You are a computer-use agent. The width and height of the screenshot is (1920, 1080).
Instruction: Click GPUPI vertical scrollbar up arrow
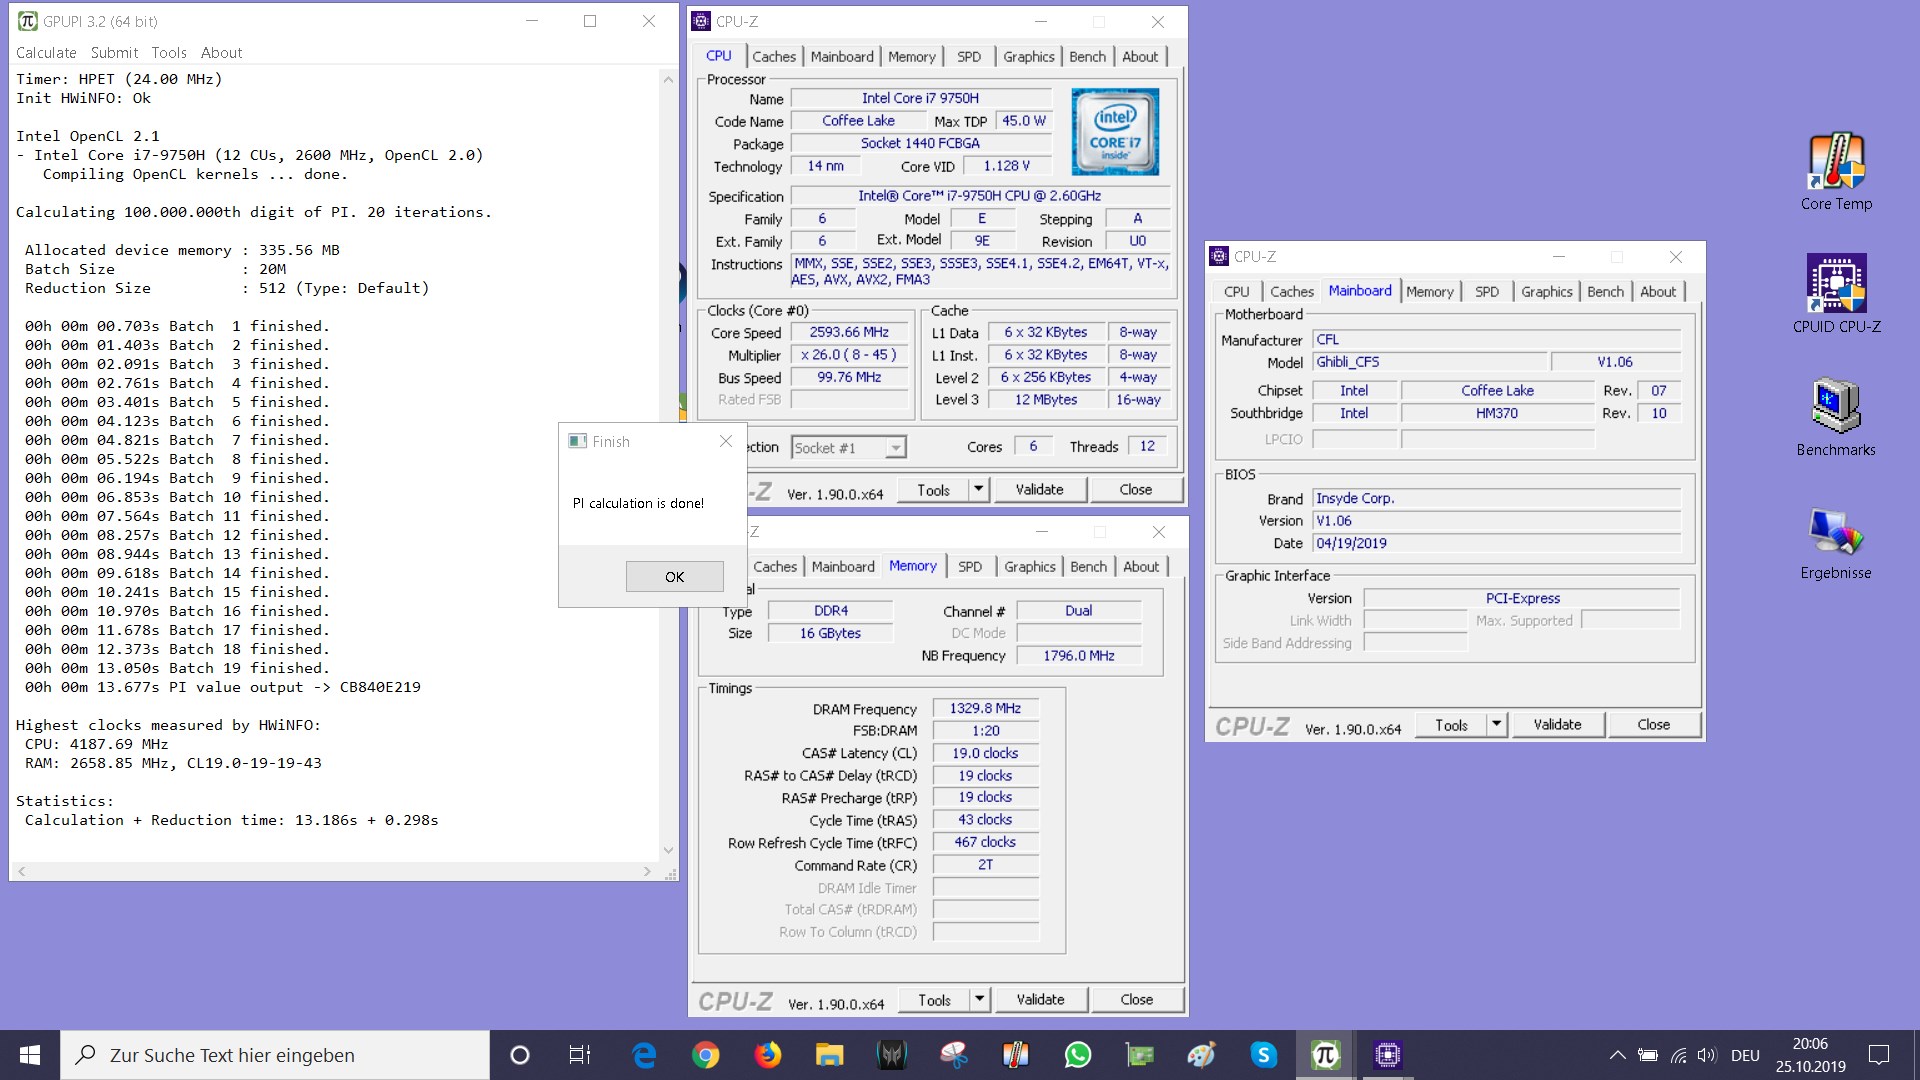668,79
